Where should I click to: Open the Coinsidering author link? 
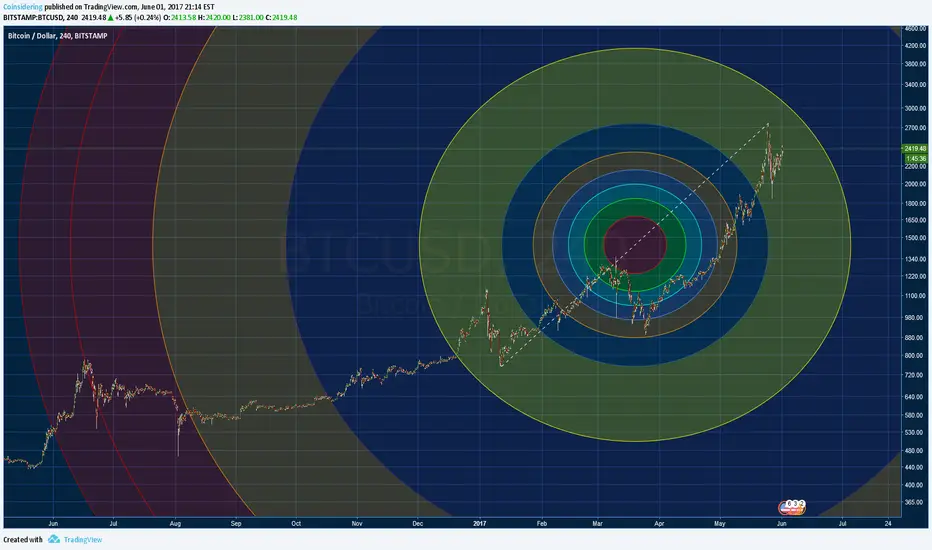point(23,7)
